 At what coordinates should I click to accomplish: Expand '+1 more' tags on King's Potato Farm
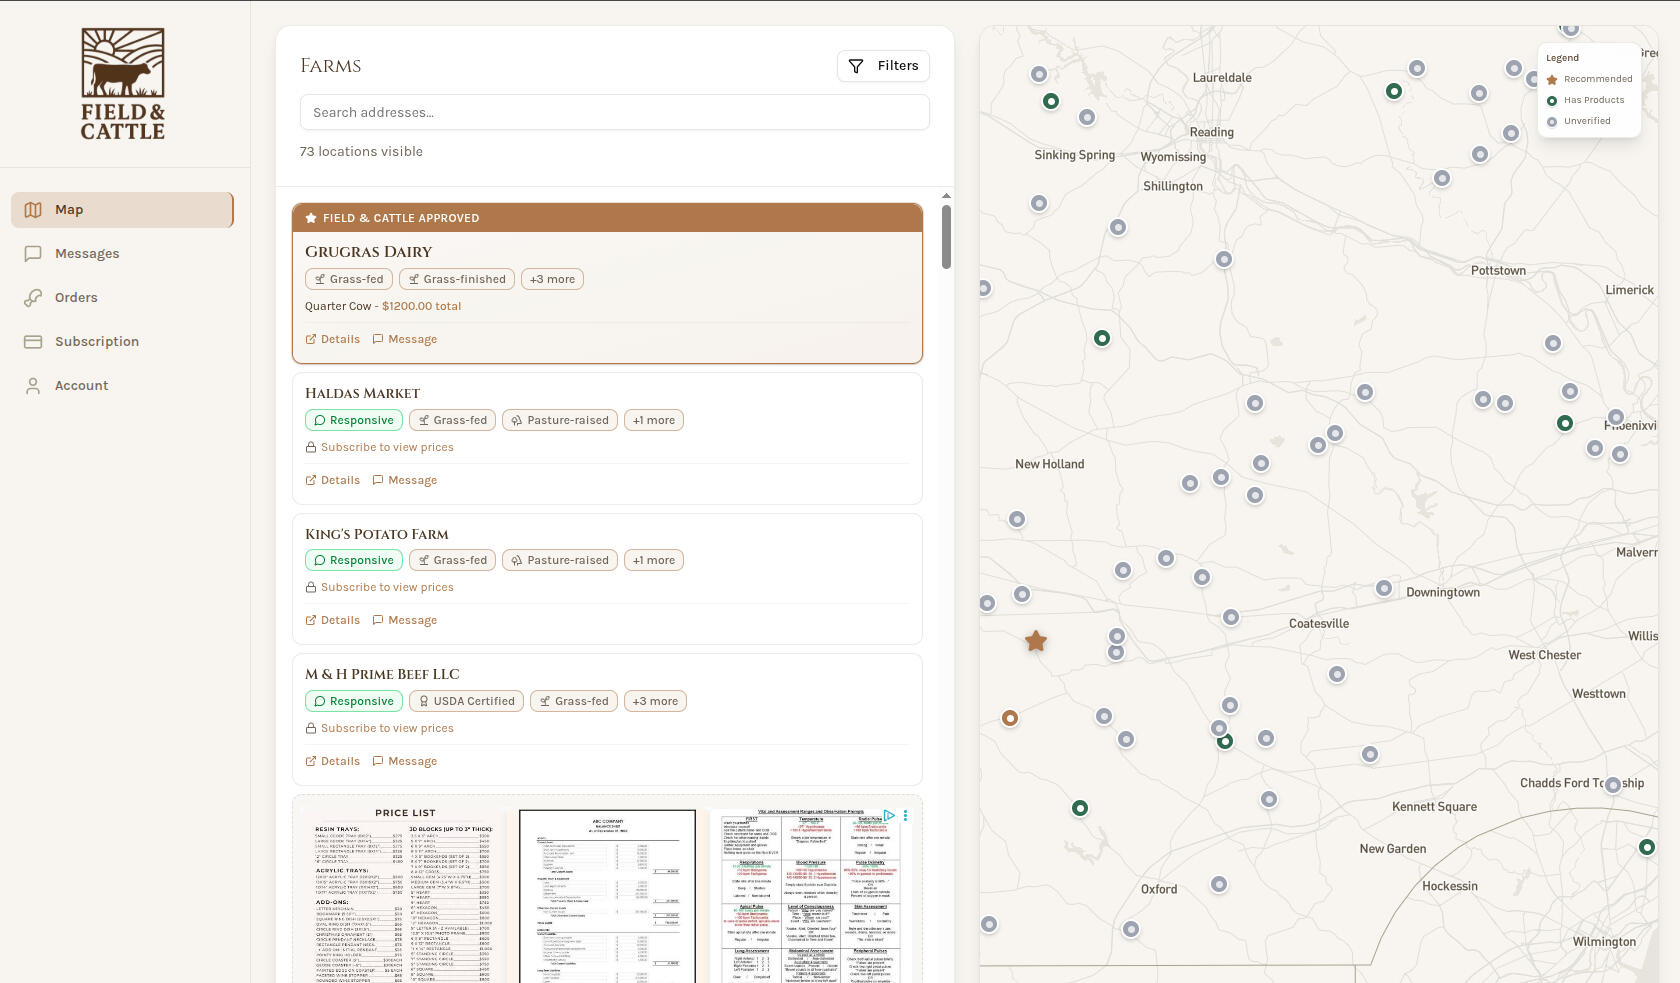point(654,560)
